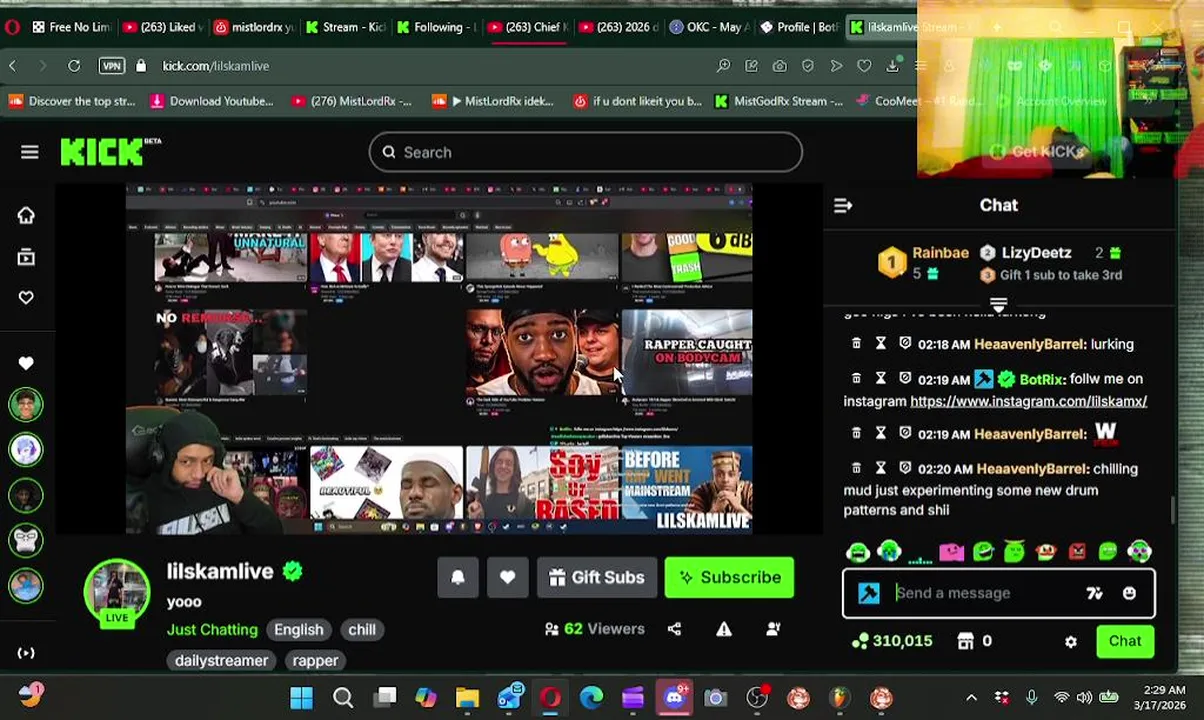
Task: Open the user actions icon right of the report icon
Action: (773, 629)
